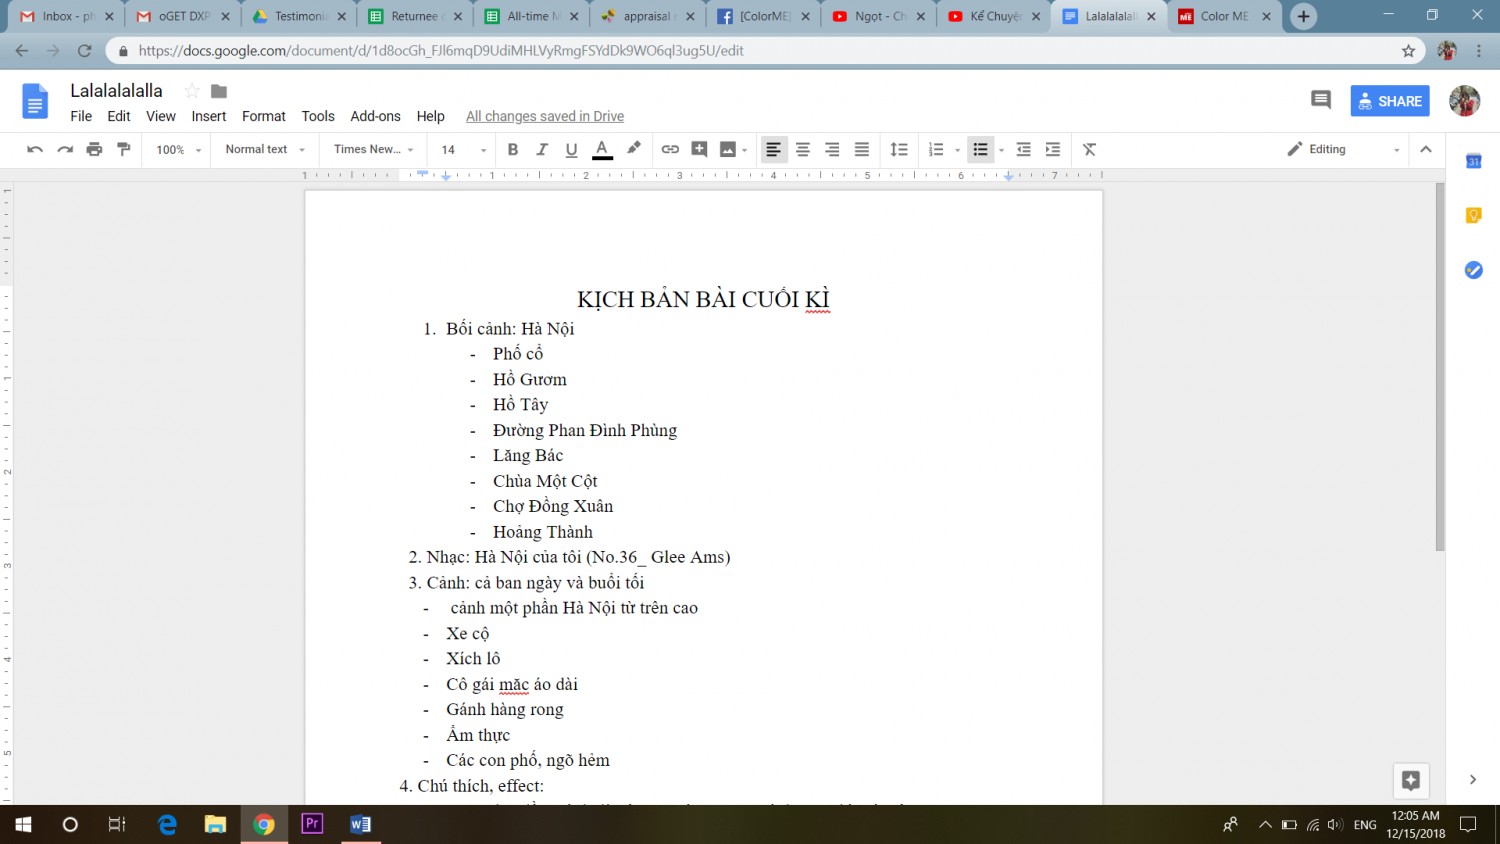
Task: Insert a link with the chain icon
Action: pos(670,149)
